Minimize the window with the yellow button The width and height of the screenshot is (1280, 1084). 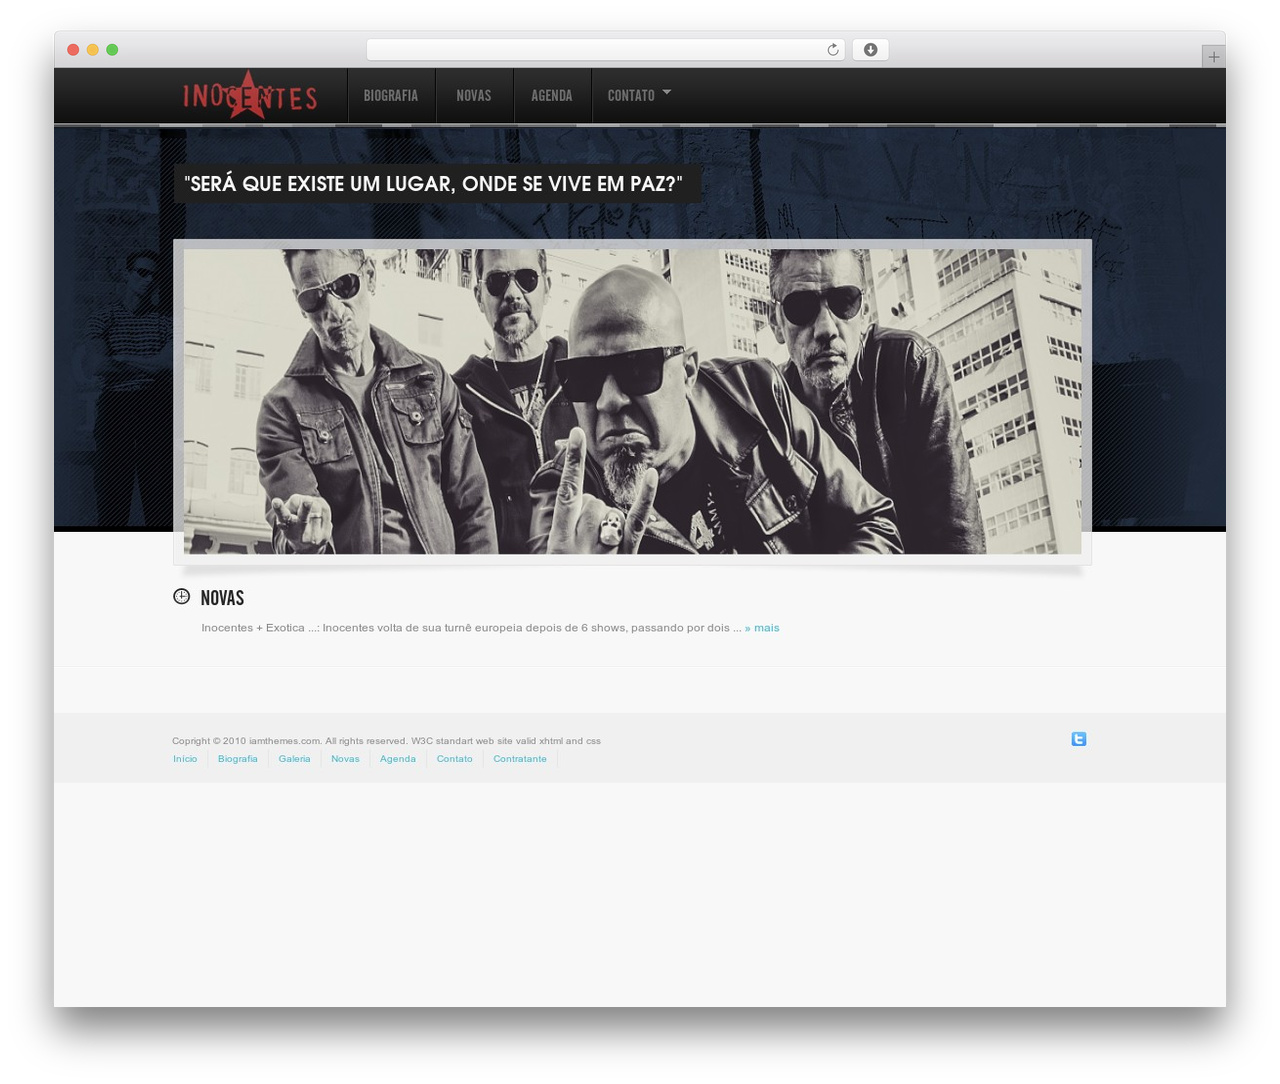pos(93,50)
